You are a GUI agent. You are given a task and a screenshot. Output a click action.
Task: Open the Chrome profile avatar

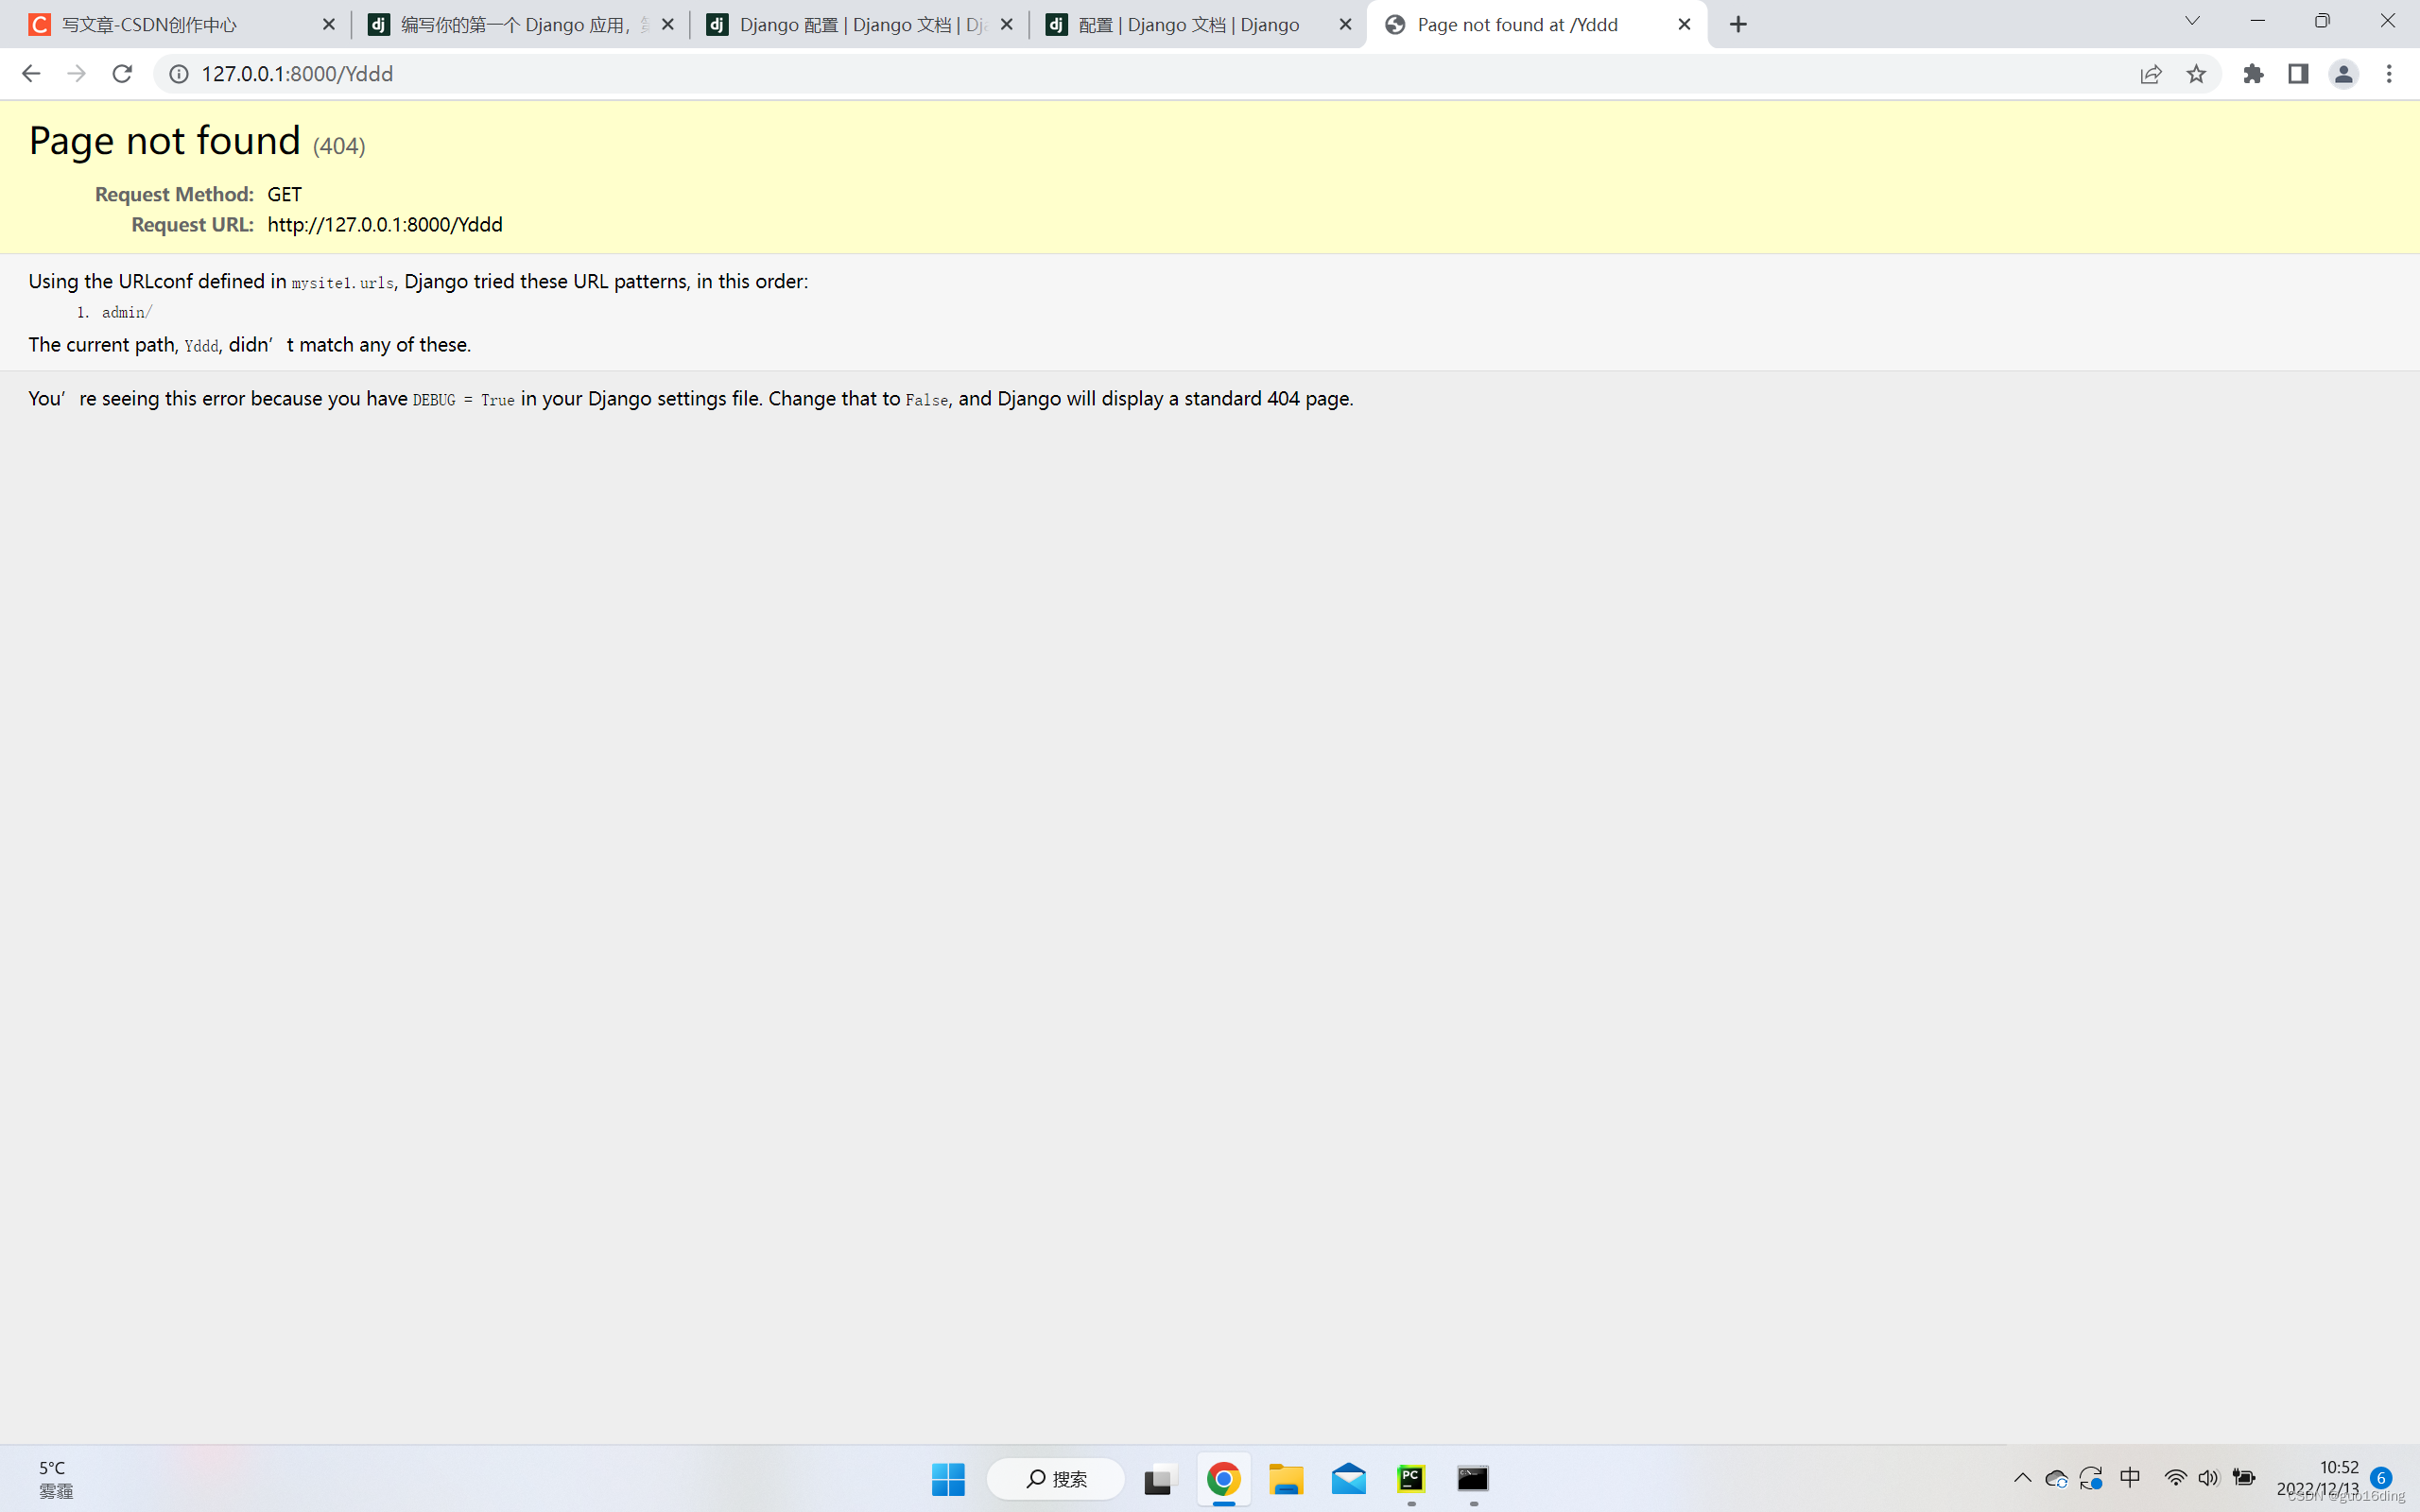tap(2343, 74)
